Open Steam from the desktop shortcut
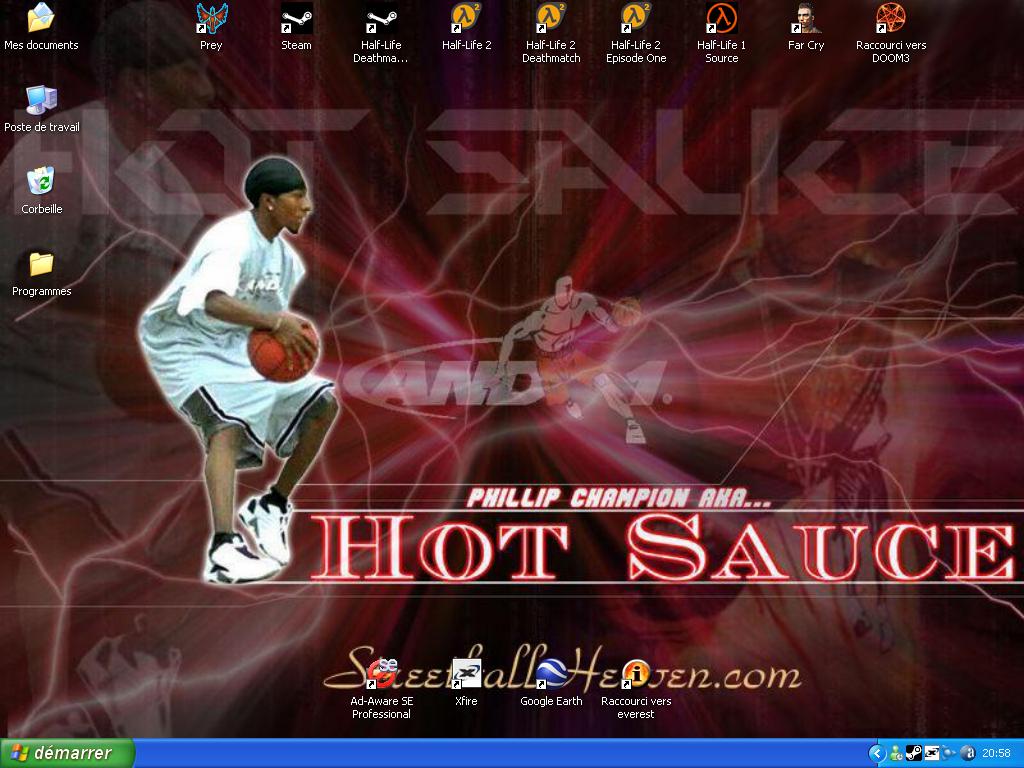The height and width of the screenshot is (768, 1024). pos(296,22)
